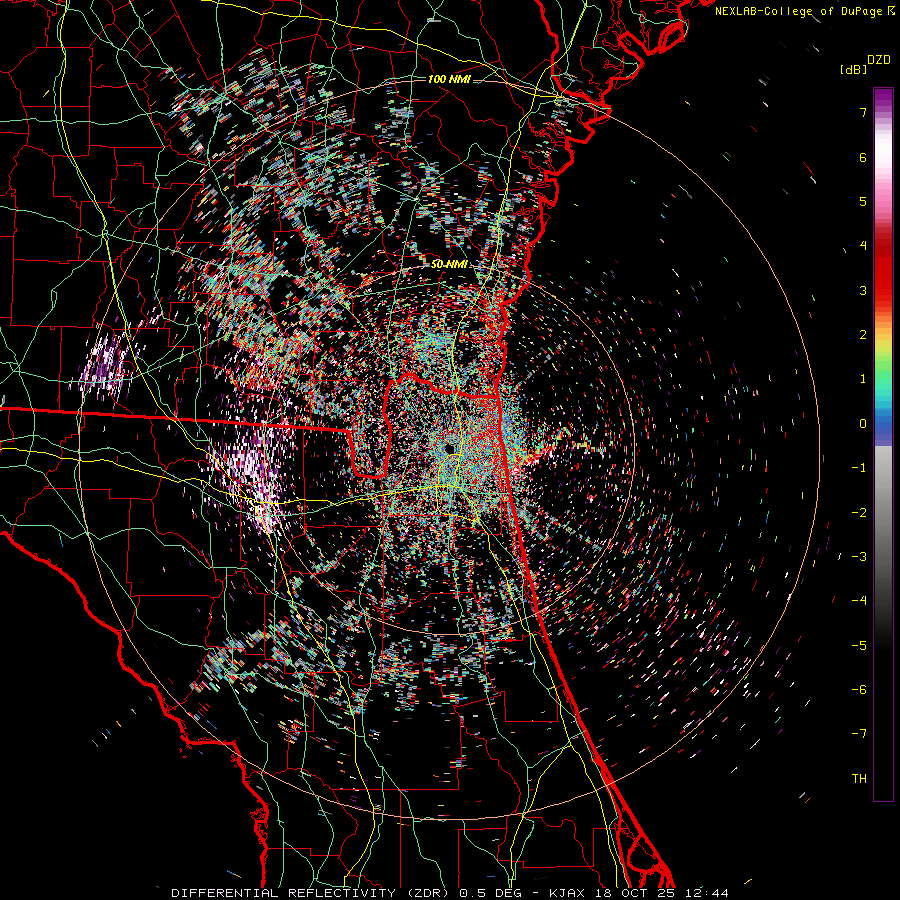
Task: Click the vertical ZDR color scale bar
Action: (883, 444)
